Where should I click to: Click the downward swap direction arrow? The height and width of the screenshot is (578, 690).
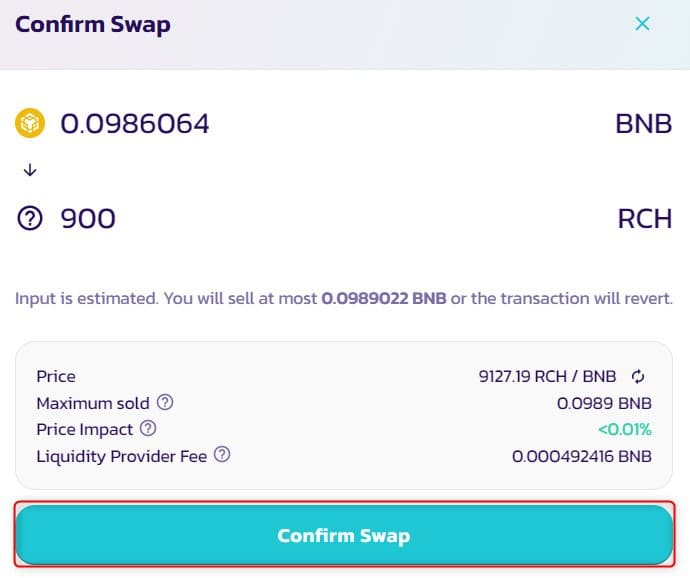[30, 169]
